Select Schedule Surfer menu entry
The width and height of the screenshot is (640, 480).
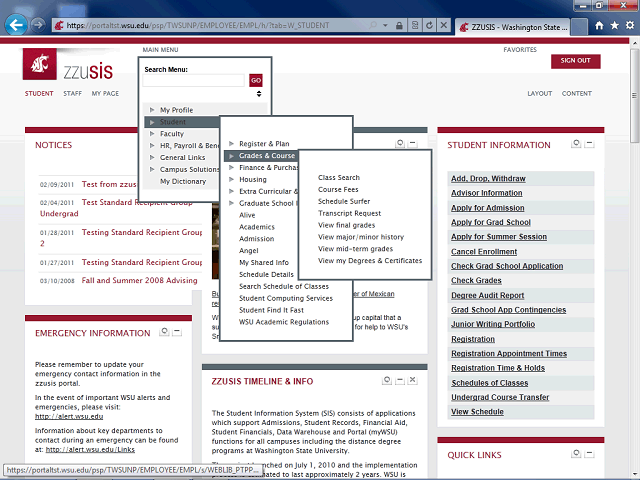344,201
